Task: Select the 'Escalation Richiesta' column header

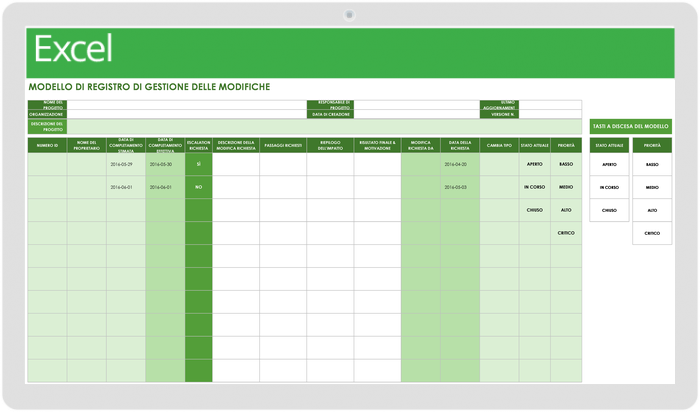Action: point(199,146)
